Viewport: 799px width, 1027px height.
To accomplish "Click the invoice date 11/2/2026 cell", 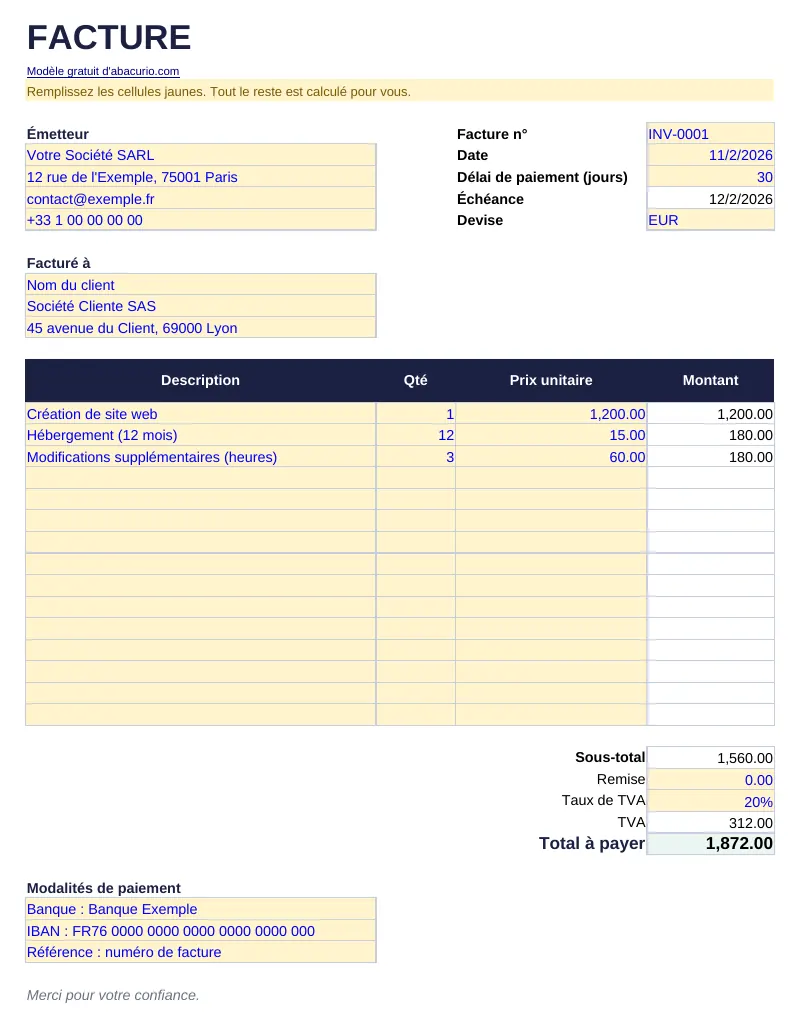I will click(x=711, y=155).
